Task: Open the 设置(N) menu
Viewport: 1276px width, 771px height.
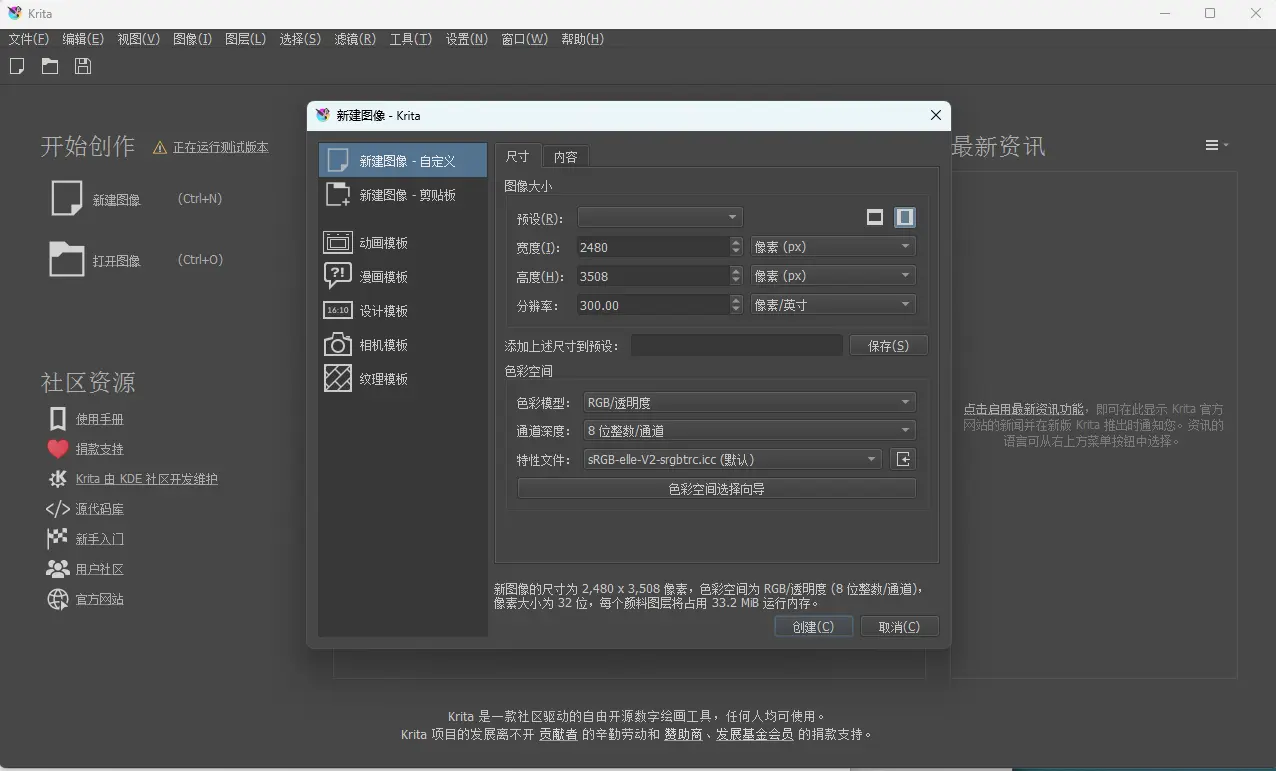Action: 467,39
